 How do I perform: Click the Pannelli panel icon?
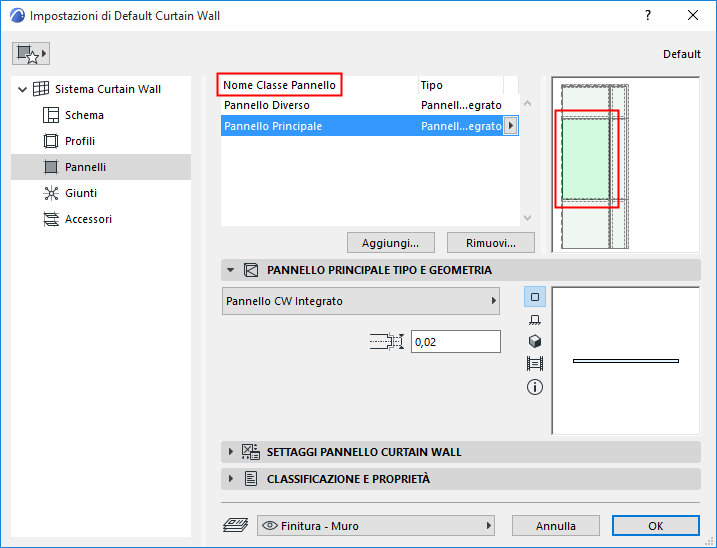click(51, 167)
